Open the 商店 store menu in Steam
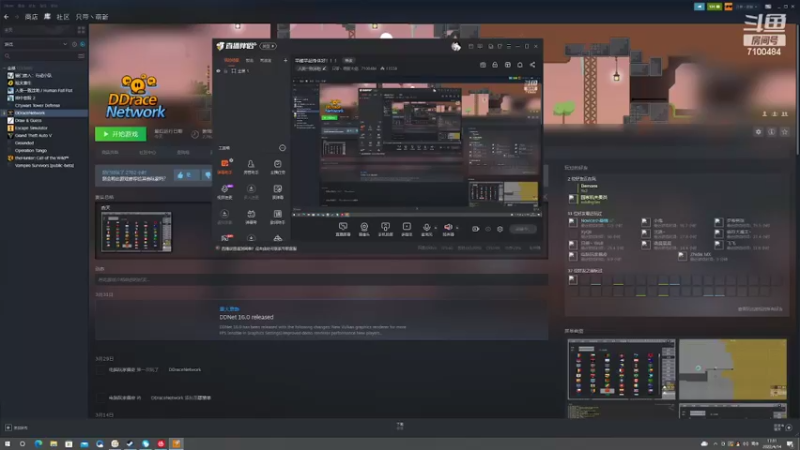 pyautogui.click(x=31, y=17)
